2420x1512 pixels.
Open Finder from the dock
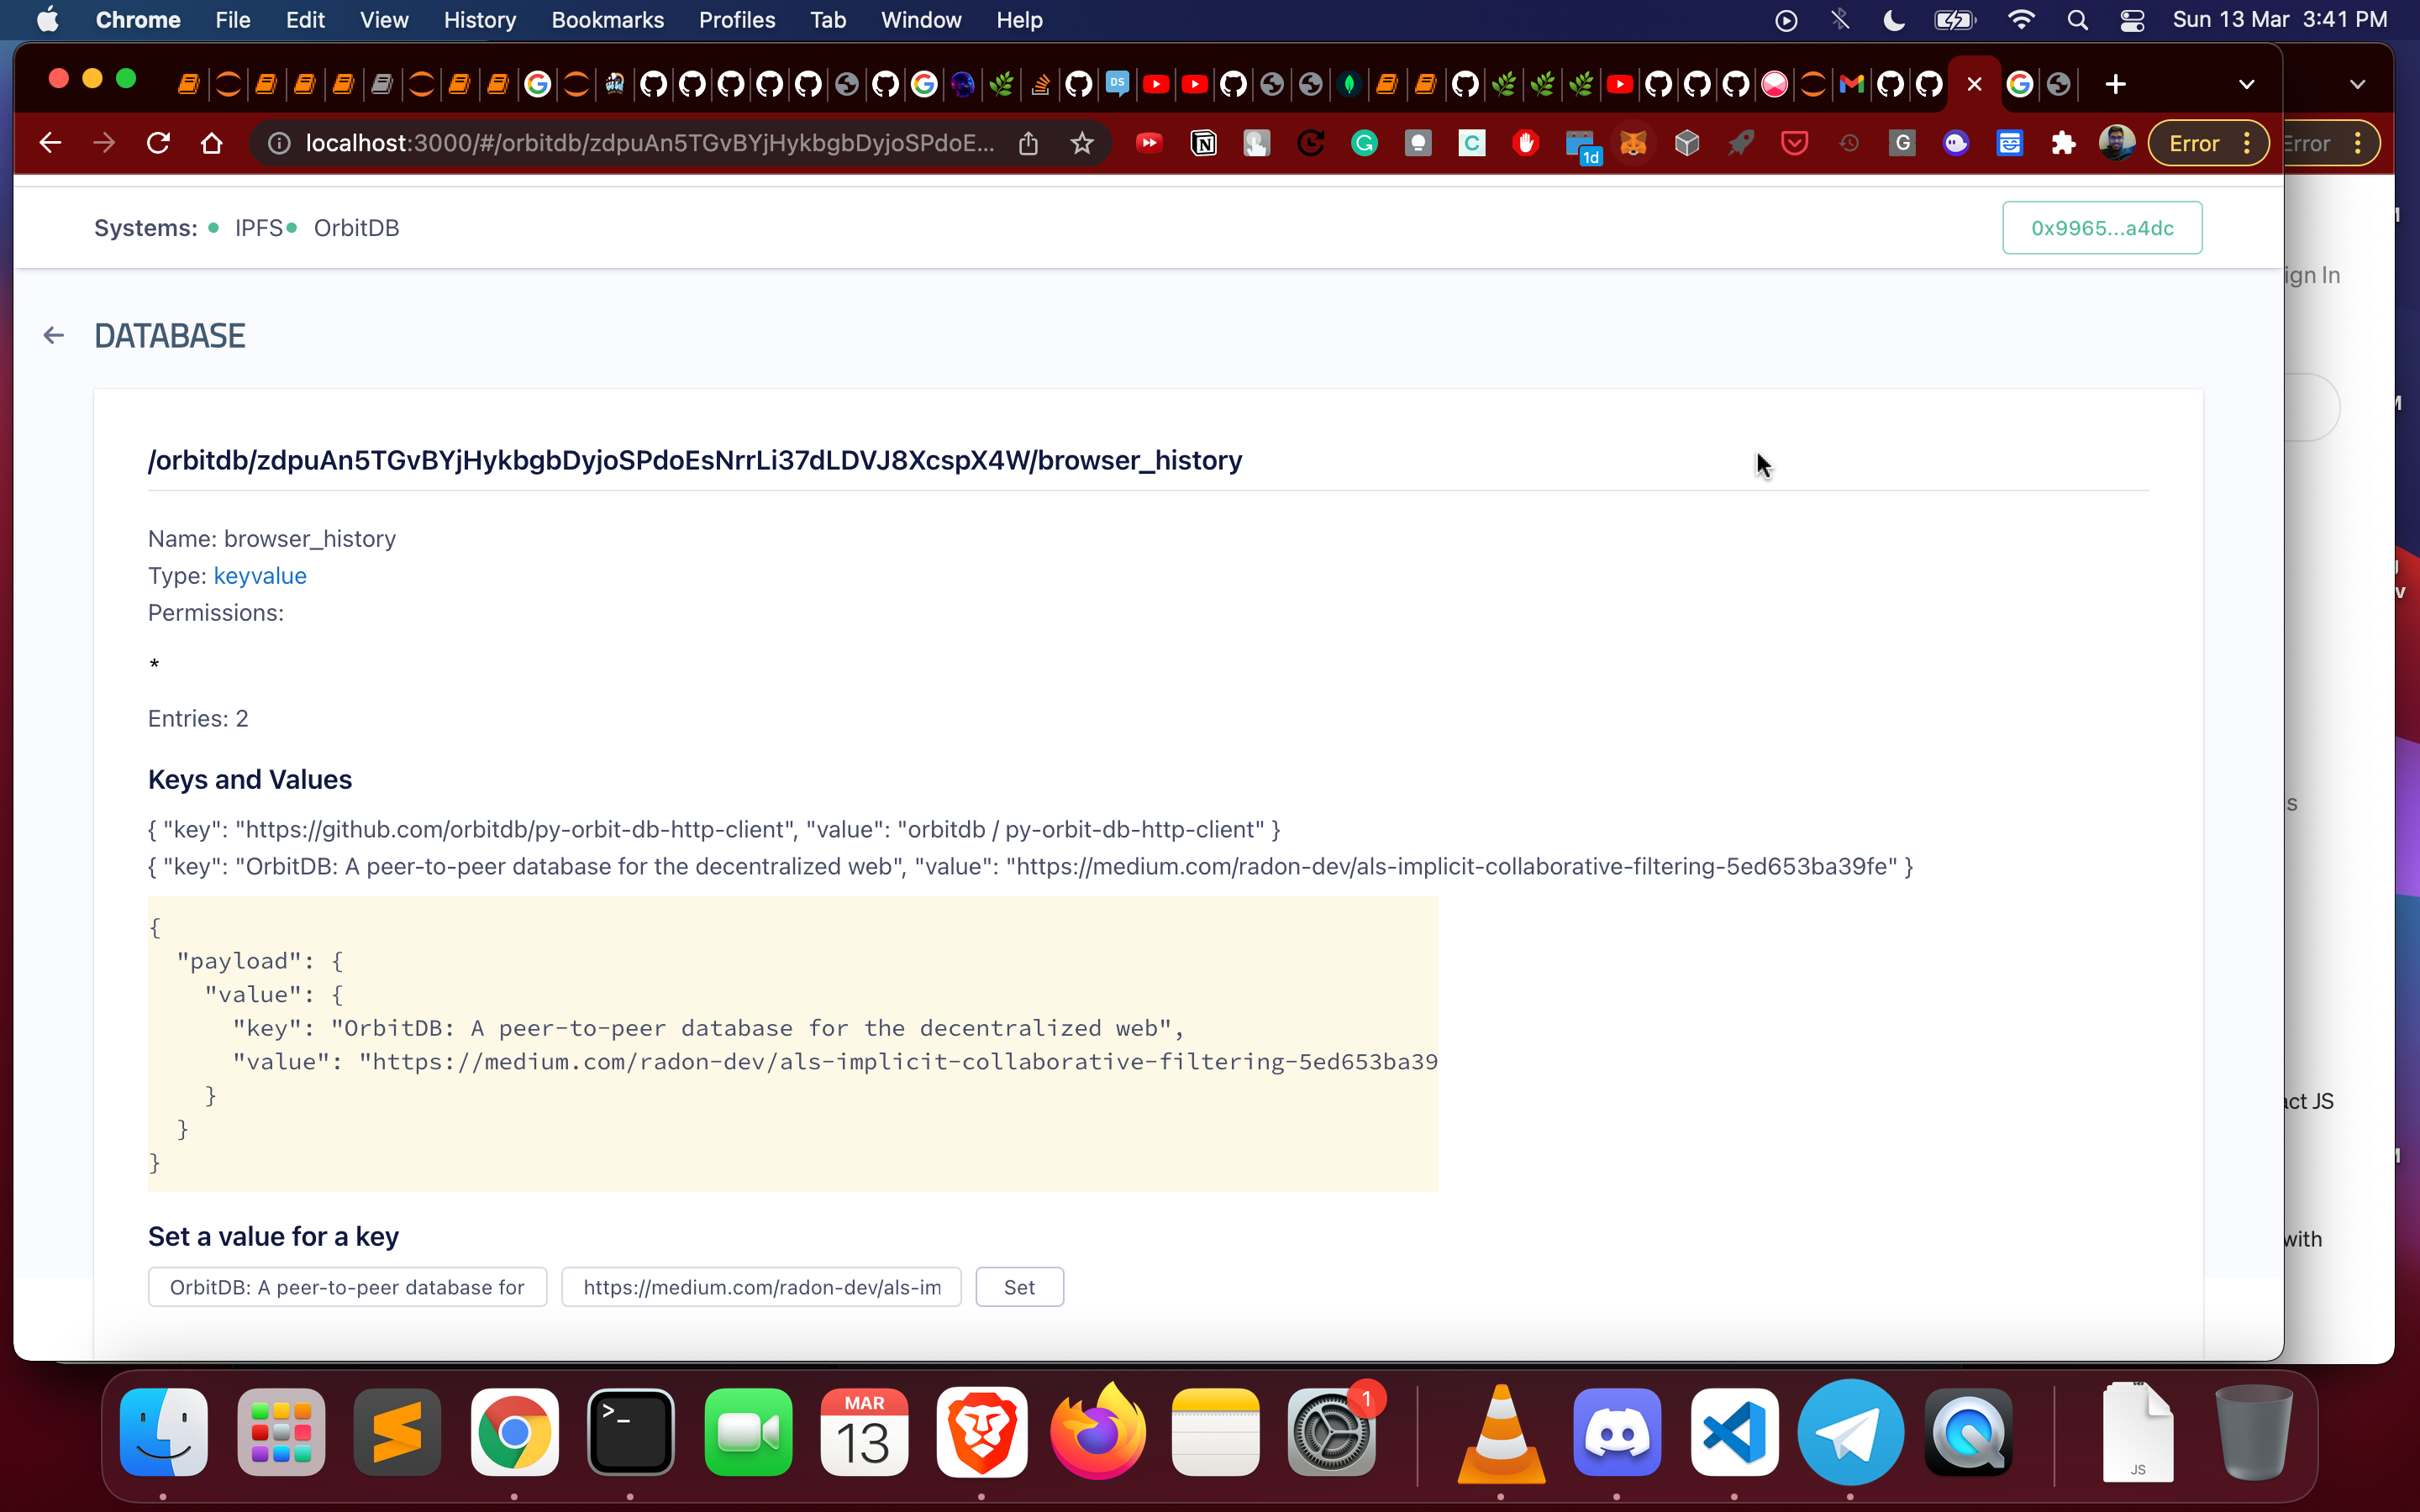[x=164, y=1431]
